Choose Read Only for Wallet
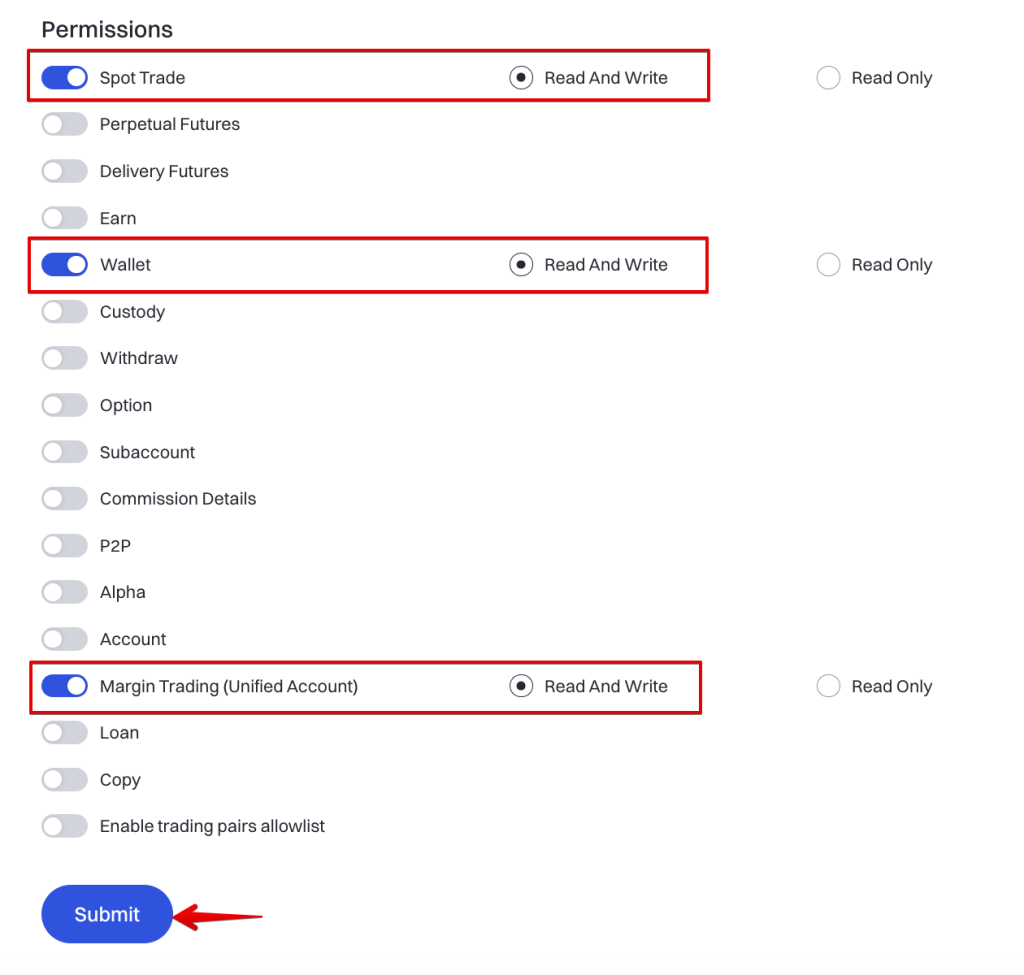This screenshot has width=1024, height=975. click(828, 265)
